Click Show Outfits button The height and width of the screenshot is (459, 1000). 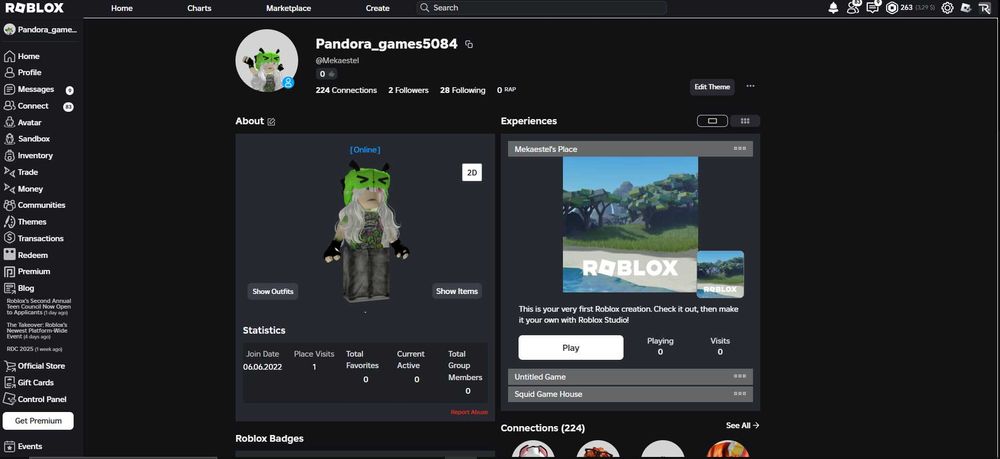coord(273,291)
